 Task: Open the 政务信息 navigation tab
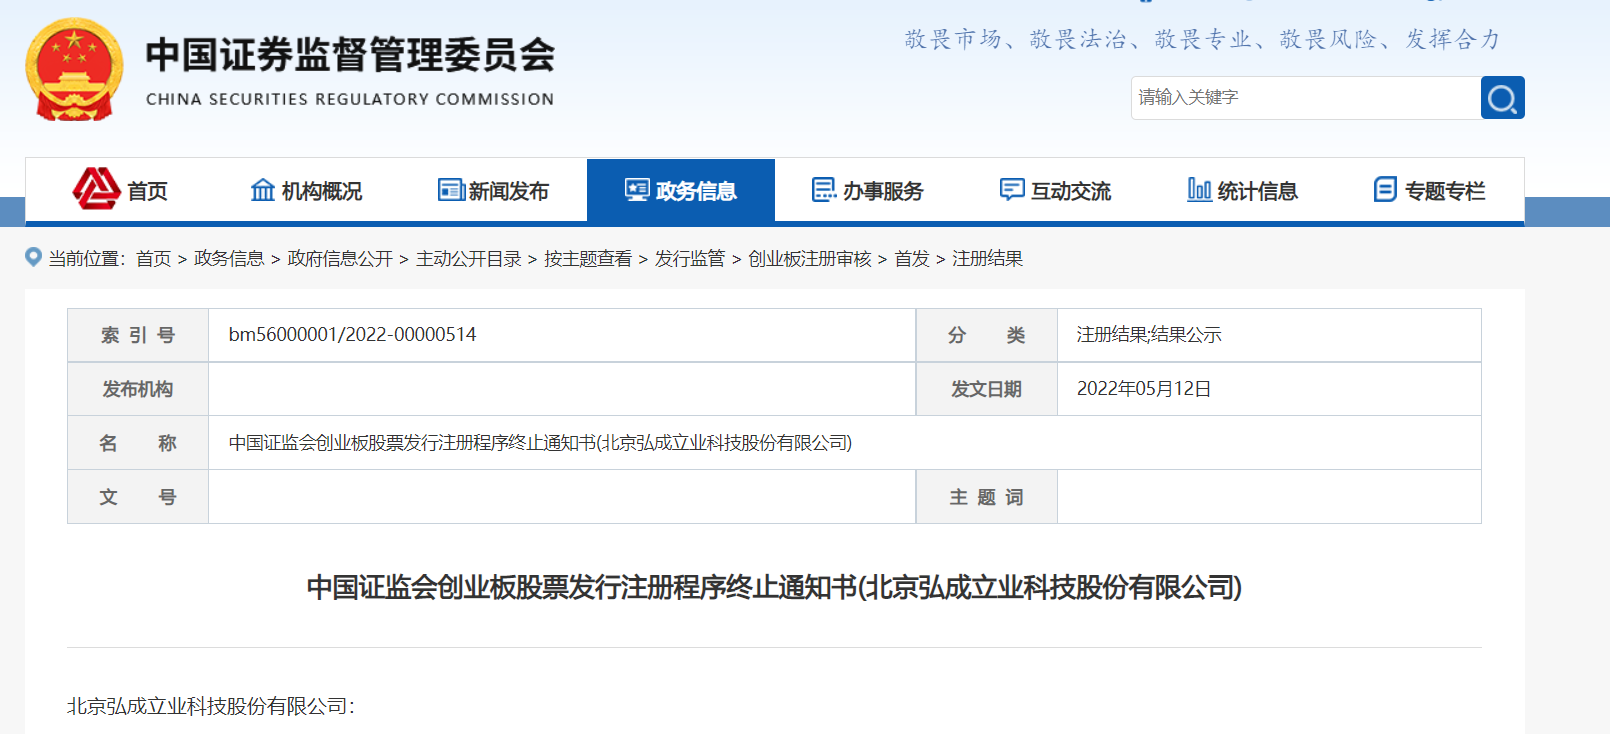tap(681, 190)
